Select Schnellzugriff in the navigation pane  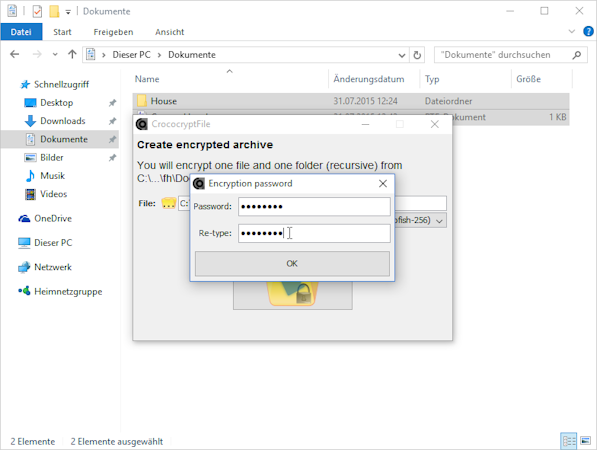click(61, 84)
